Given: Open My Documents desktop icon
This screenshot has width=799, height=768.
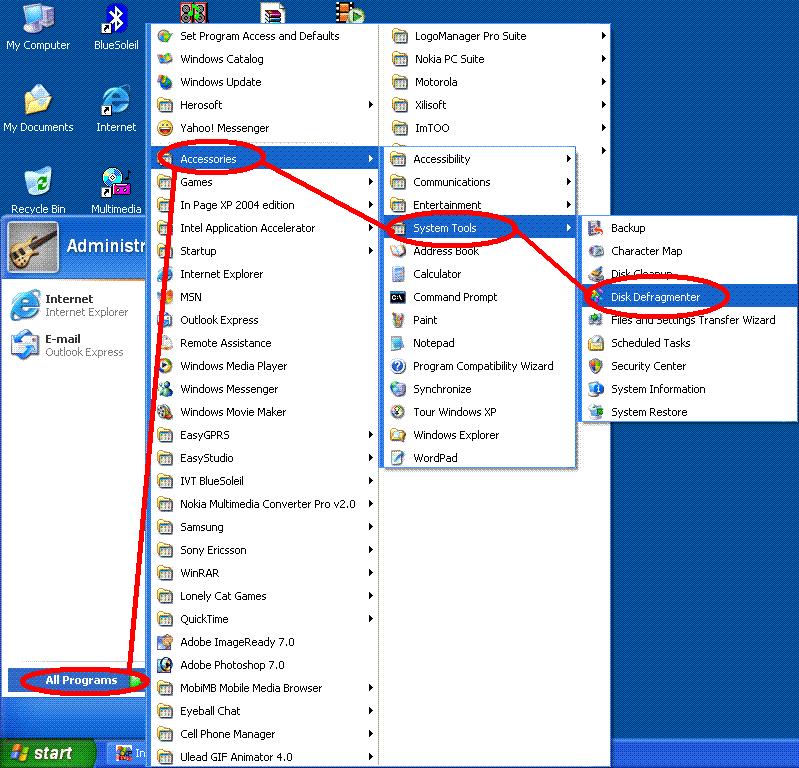Looking at the screenshot, I should pos(38,108).
